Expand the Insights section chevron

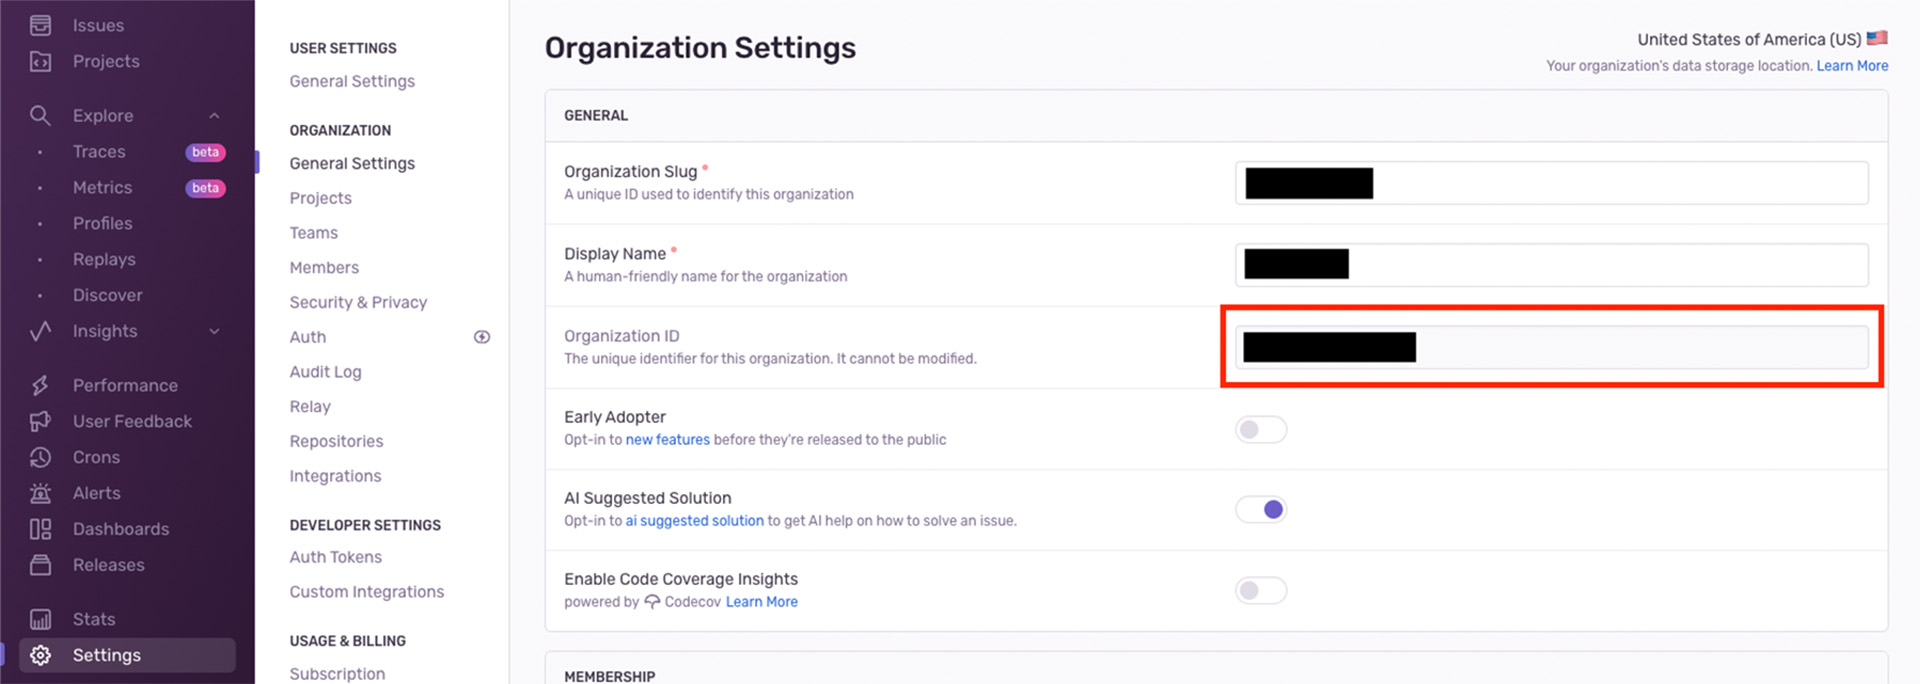(x=214, y=331)
